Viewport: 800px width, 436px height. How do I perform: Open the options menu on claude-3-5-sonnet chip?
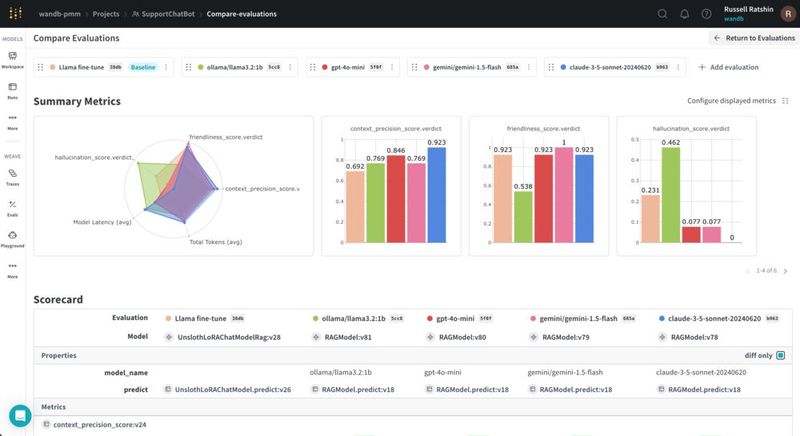click(678, 67)
